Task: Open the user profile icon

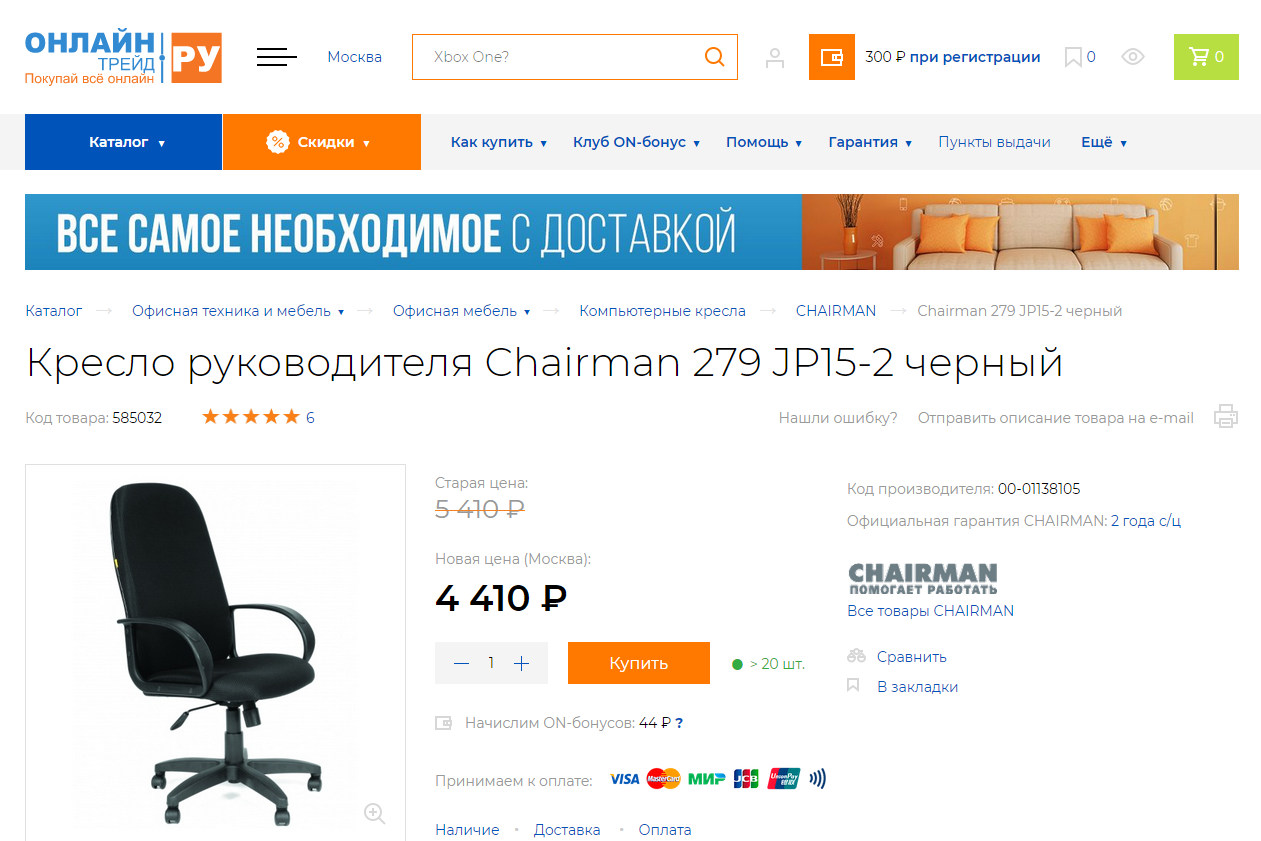Action: pos(775,57)
